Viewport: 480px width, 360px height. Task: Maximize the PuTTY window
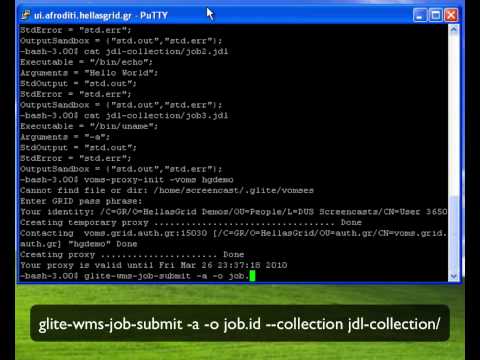point(435,15)
